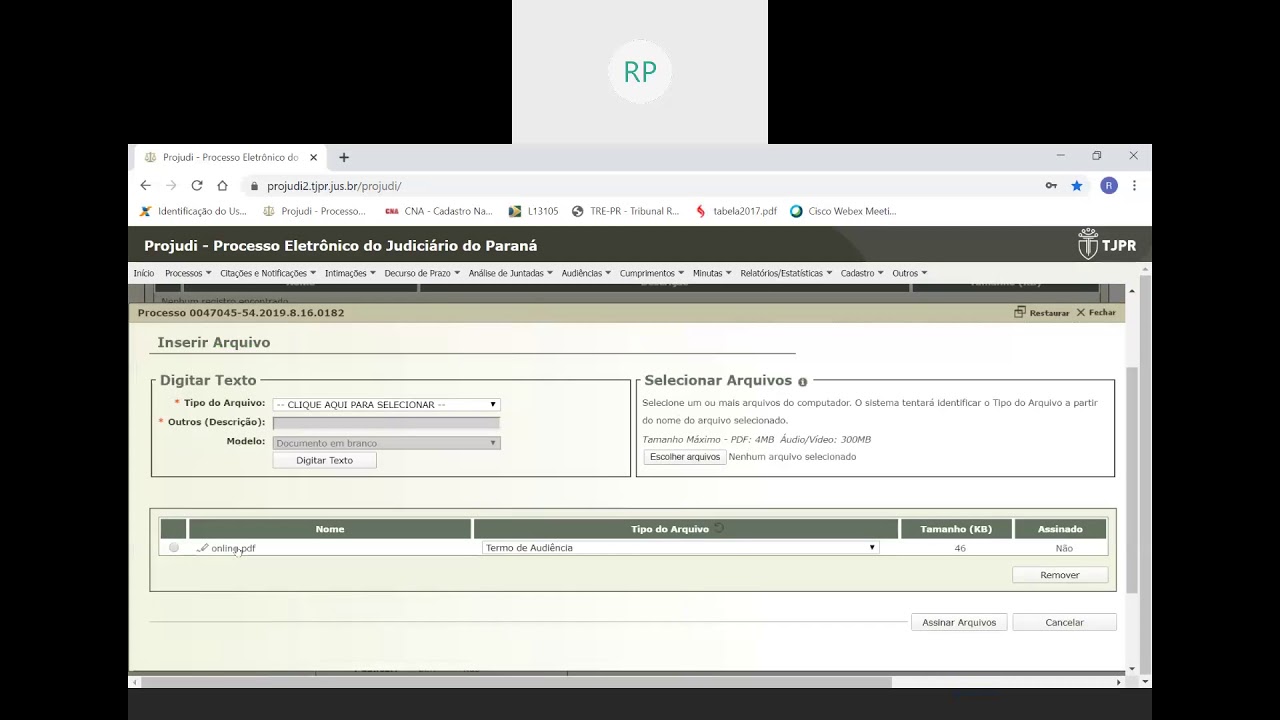Expand Relatórios/Estatísticas menu
Image resolution: width=1280 pixels, height=720 pixels.
coord(786,273)
